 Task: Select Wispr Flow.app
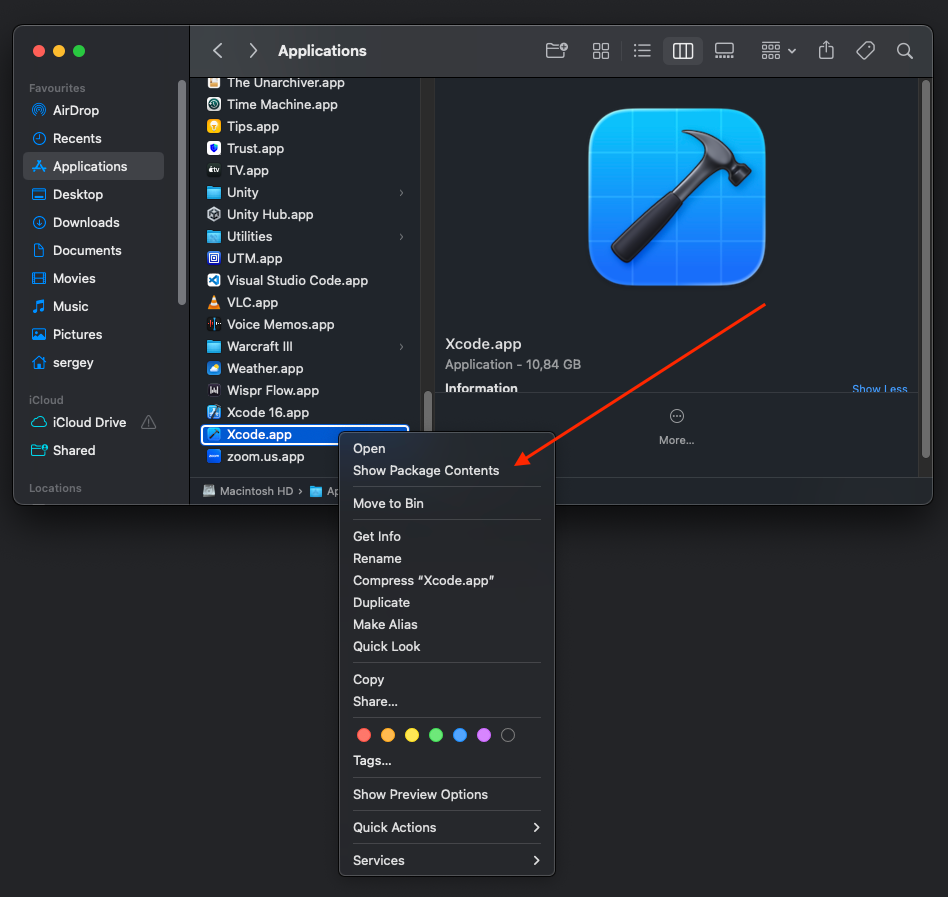pos(305,390)
